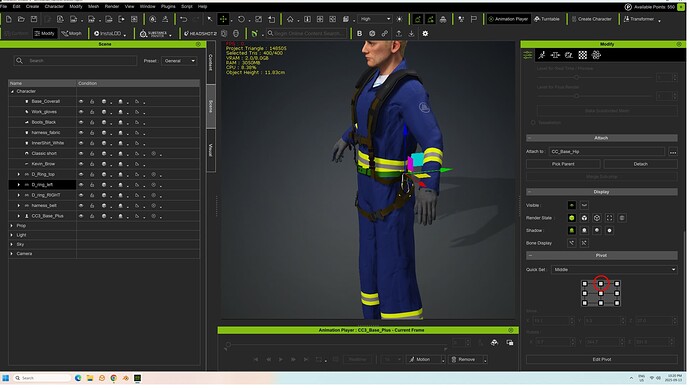Click the Edit Pivot button
The height and width of the screenshot is (388, 690).
[x=602, y=359]
